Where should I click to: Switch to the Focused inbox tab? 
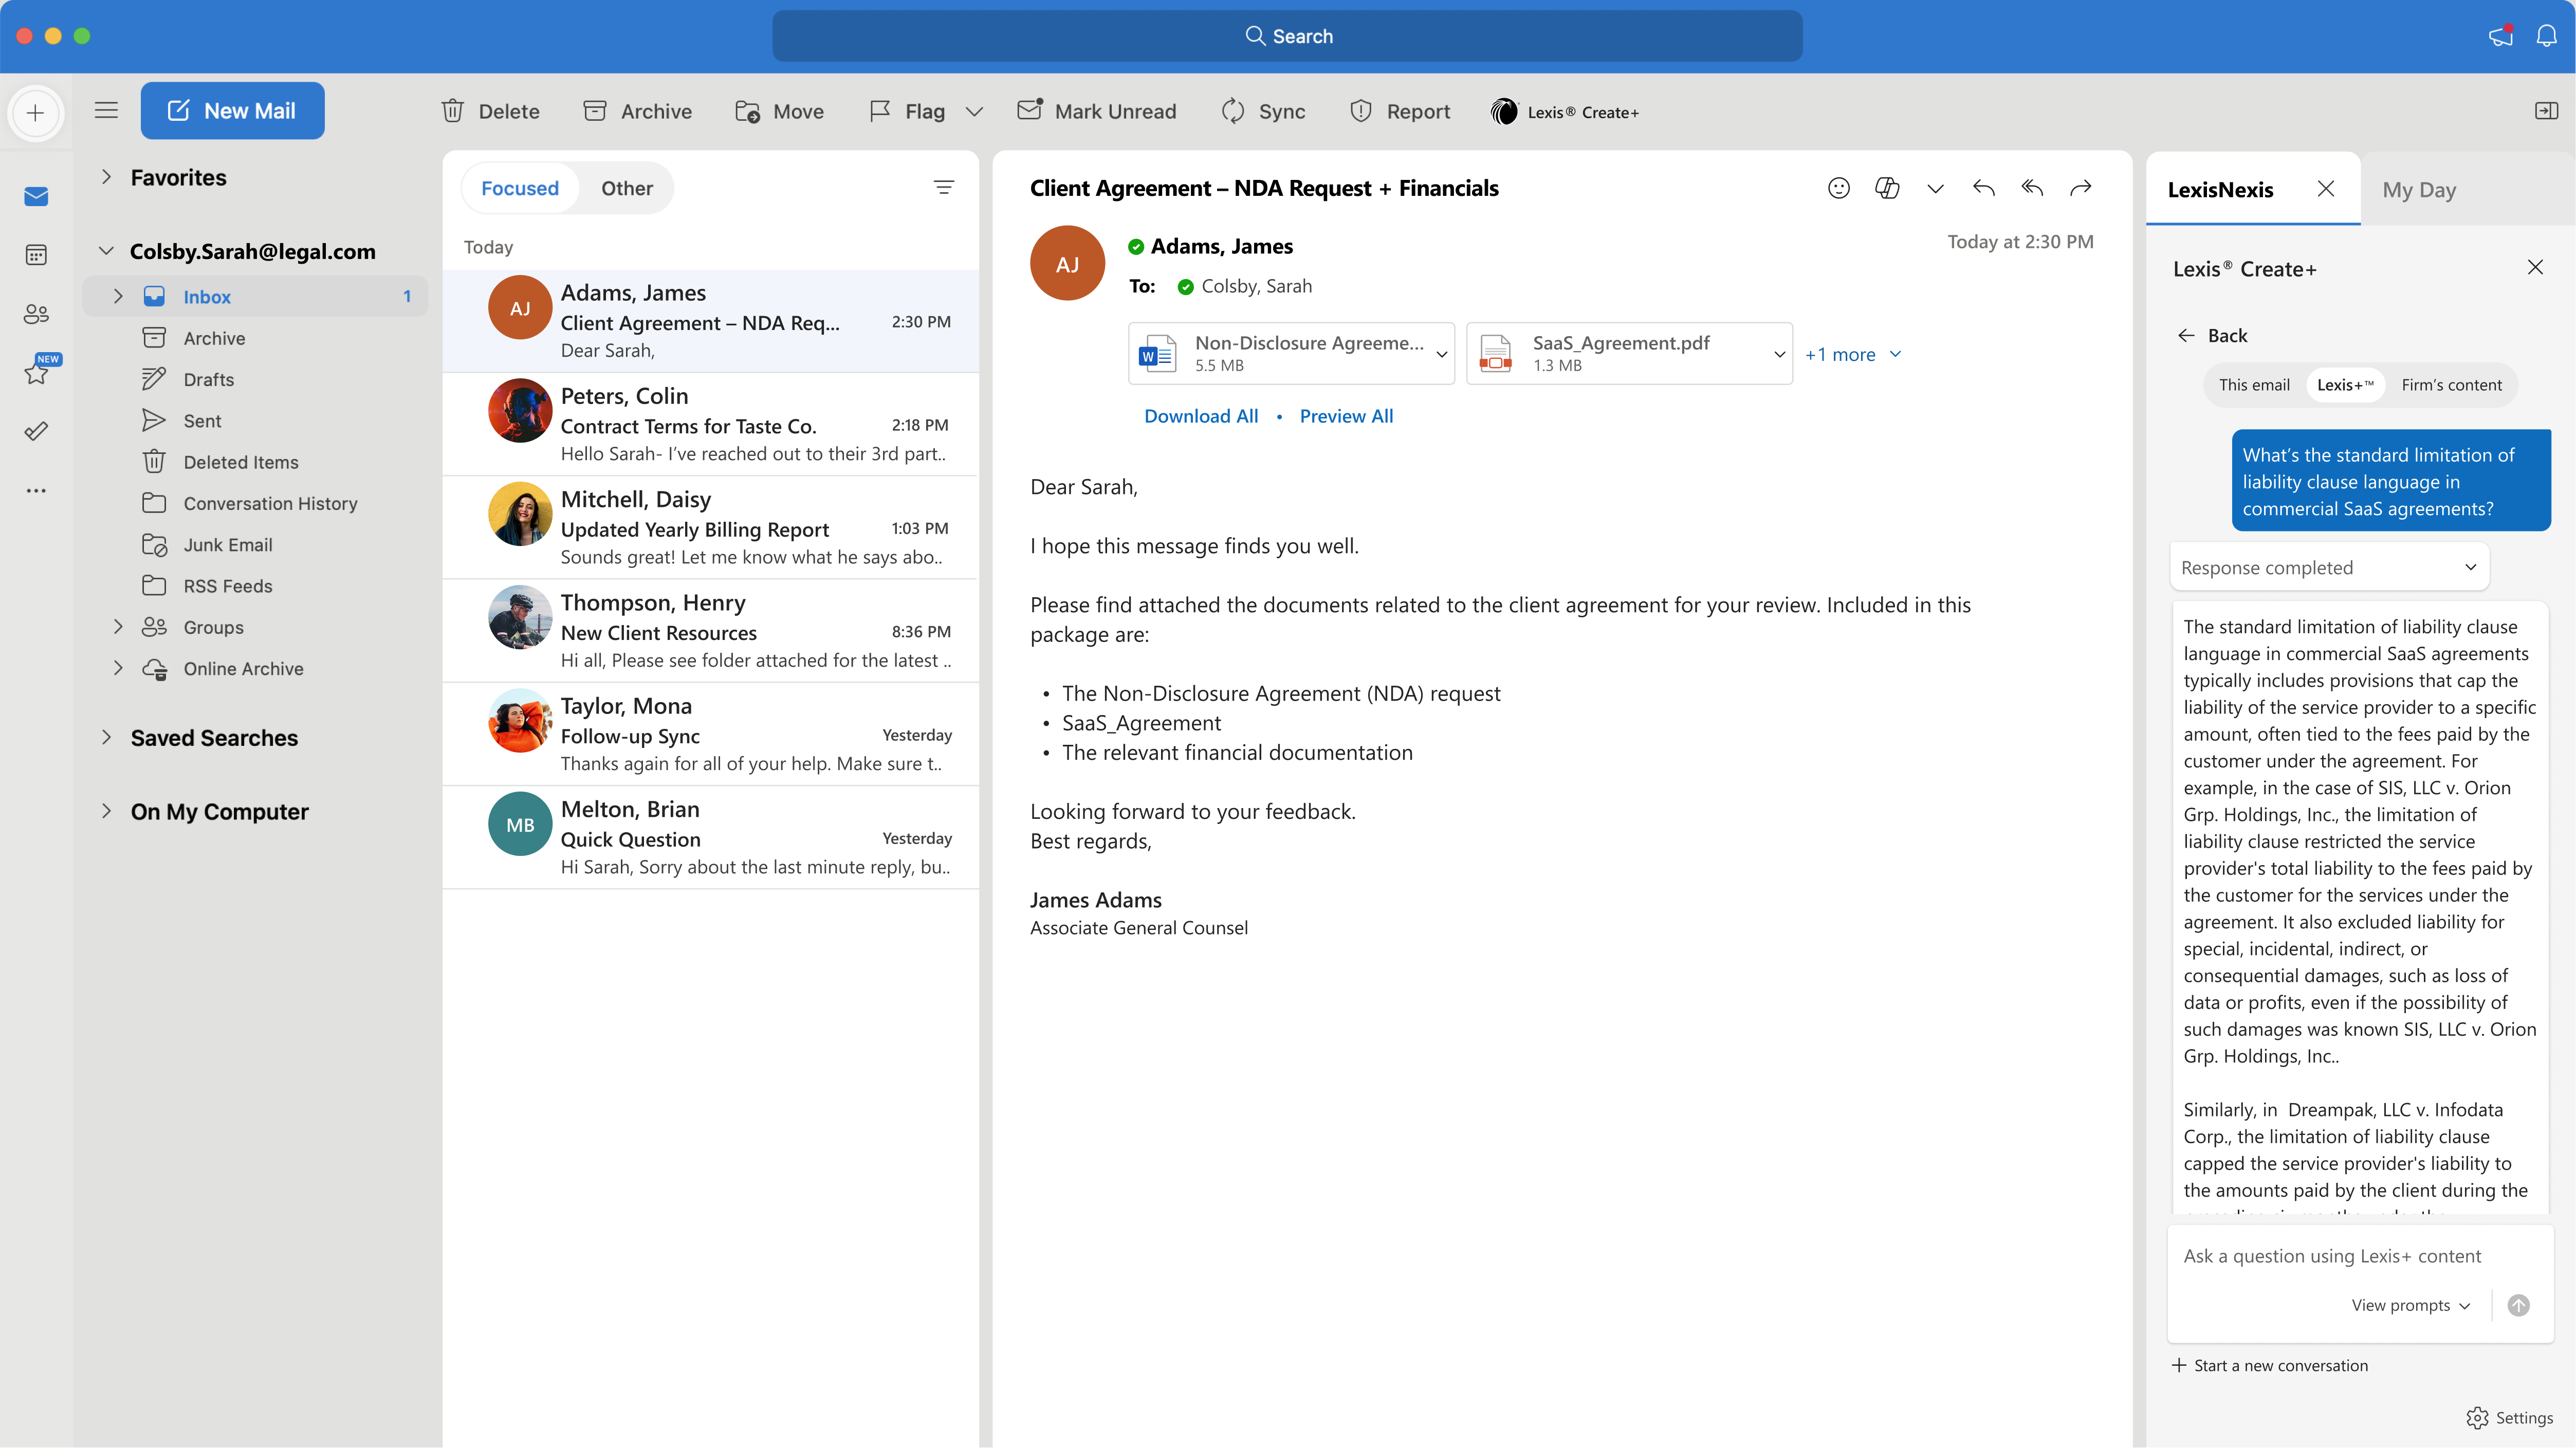520,188
